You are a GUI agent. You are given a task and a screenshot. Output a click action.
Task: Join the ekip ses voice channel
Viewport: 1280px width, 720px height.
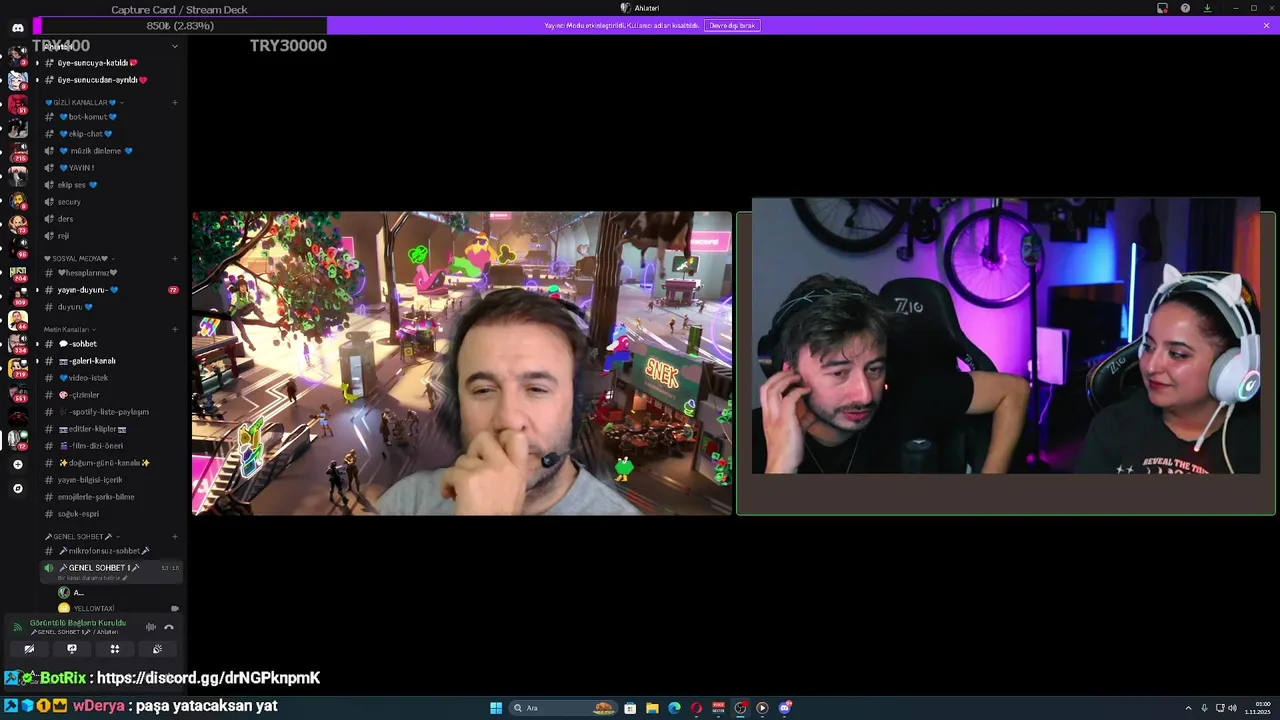(x=110, y=185)
